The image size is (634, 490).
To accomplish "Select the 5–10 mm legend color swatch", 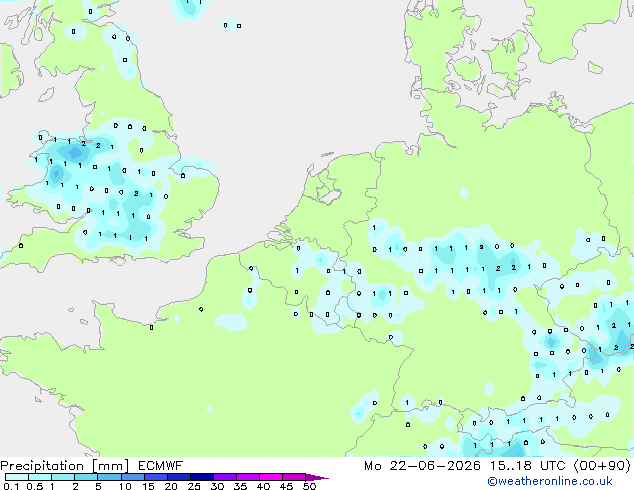I will click(109, 477).
